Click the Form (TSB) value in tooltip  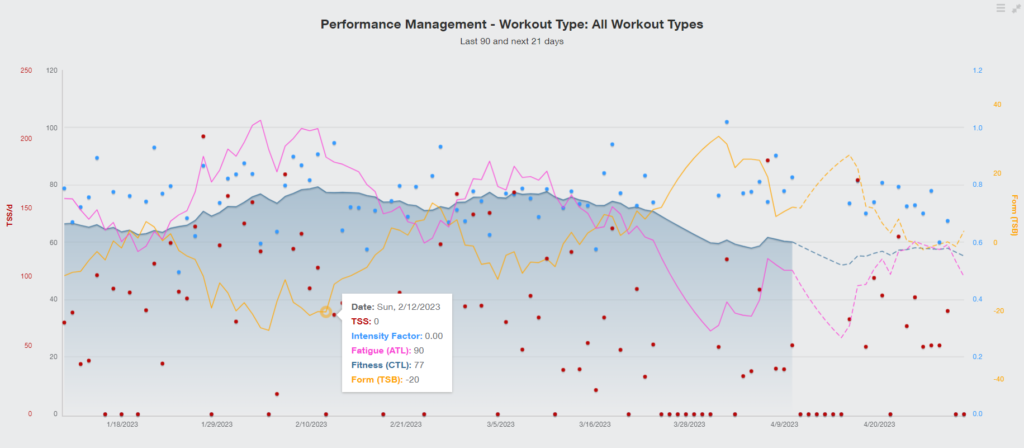412,379
